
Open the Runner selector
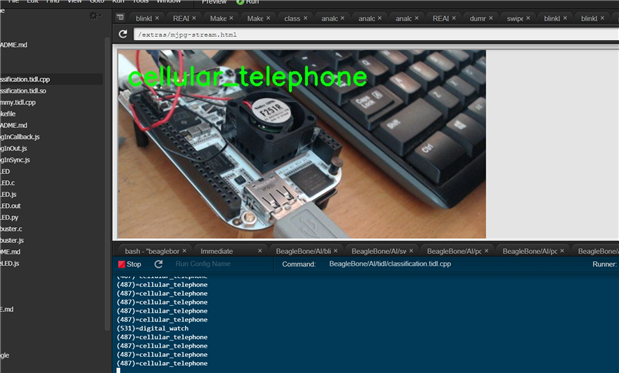tap(604, 264)
